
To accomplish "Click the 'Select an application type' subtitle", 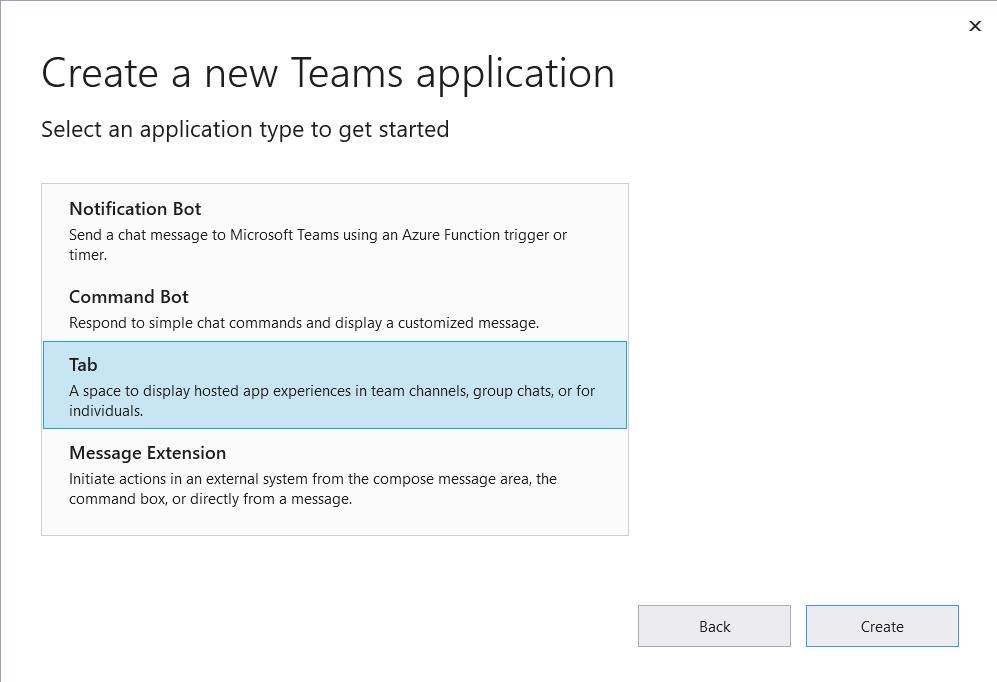I will 245,129.
